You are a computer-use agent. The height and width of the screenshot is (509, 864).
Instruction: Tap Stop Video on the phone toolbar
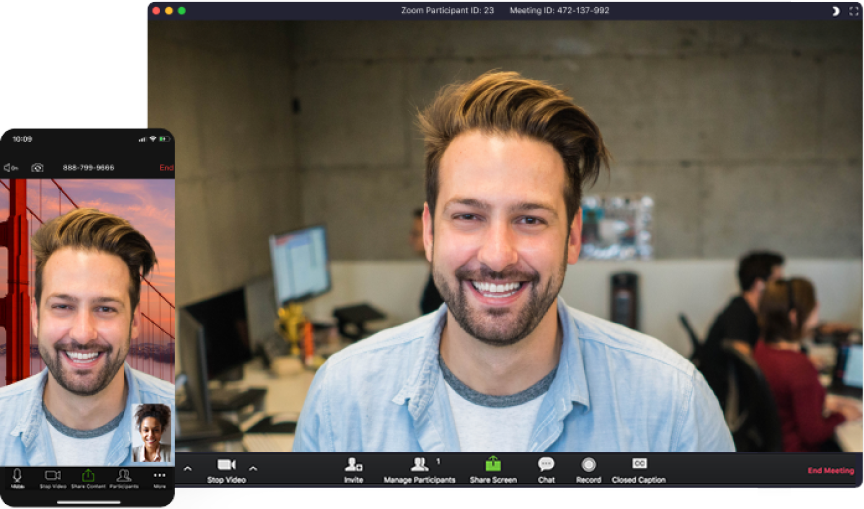[53, 479]
